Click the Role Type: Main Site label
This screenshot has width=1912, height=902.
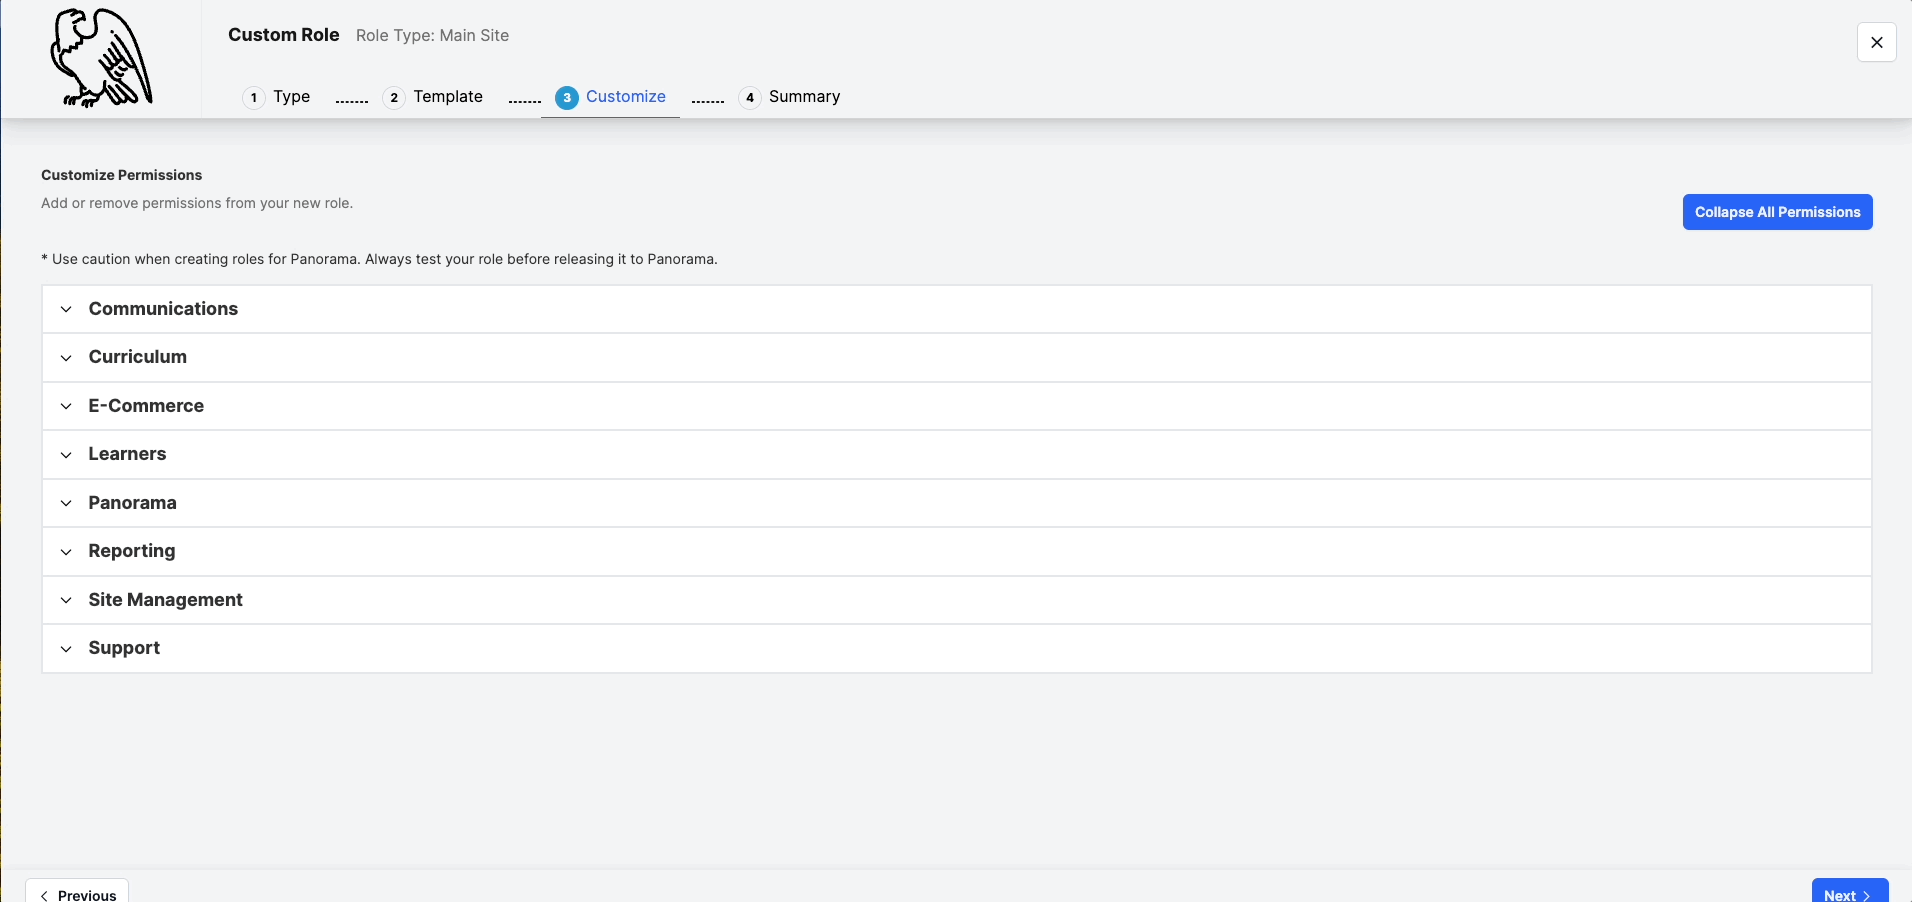(432, 35)
